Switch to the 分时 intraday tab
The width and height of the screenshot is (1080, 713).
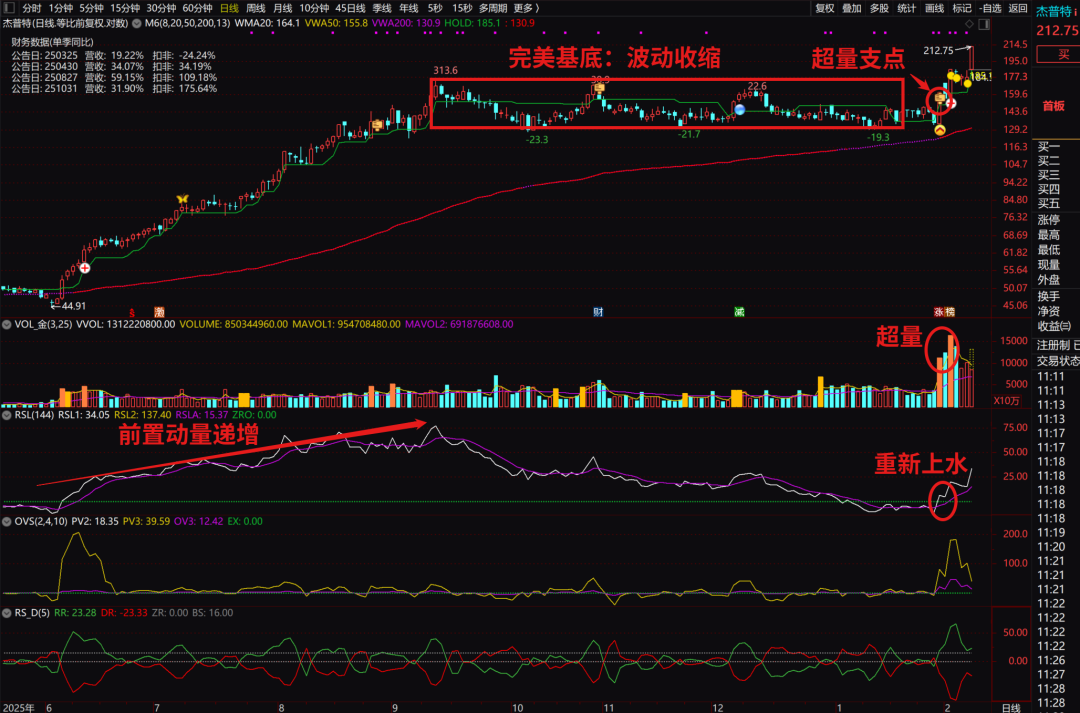[x=32, y=8]
